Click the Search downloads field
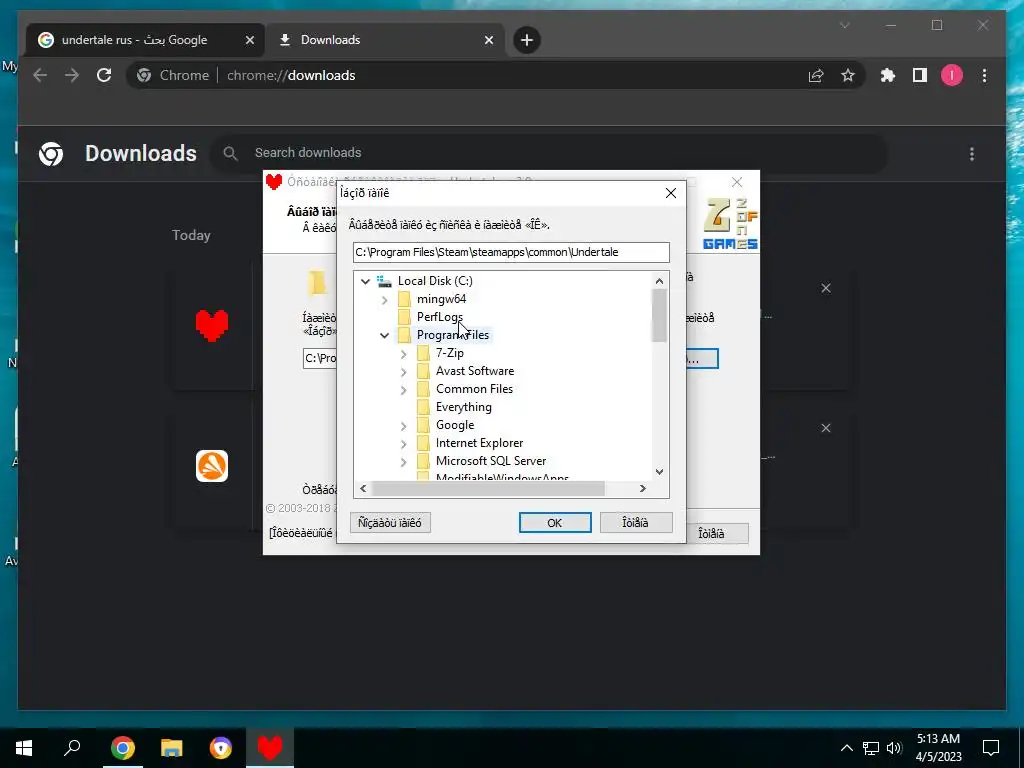Screen dimensions: 1024x768 coord(549,153)
